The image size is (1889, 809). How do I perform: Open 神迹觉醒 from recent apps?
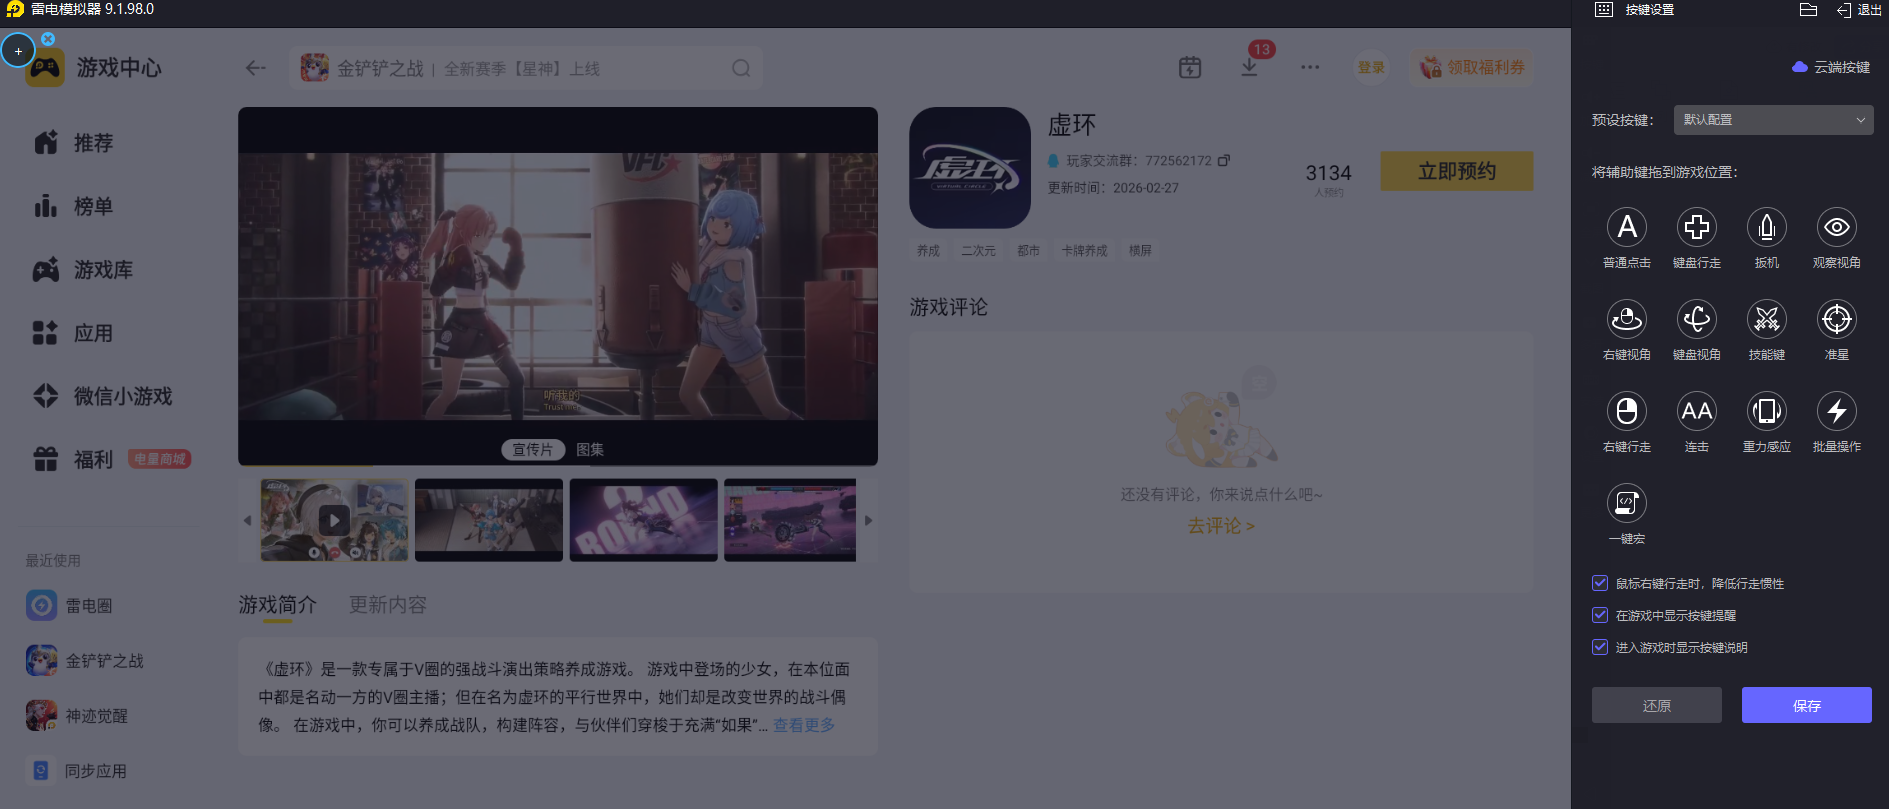(x=77, y=715)
